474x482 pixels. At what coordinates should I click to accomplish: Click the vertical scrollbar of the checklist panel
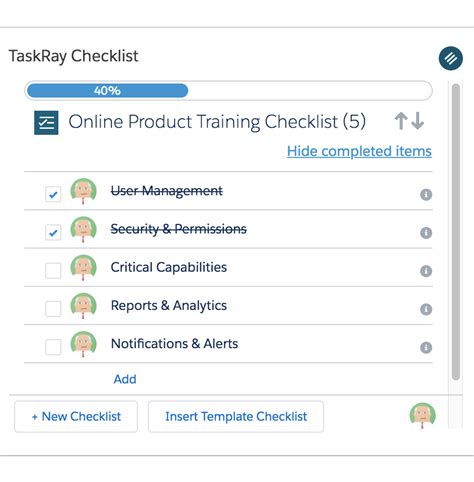click(456, 232)
